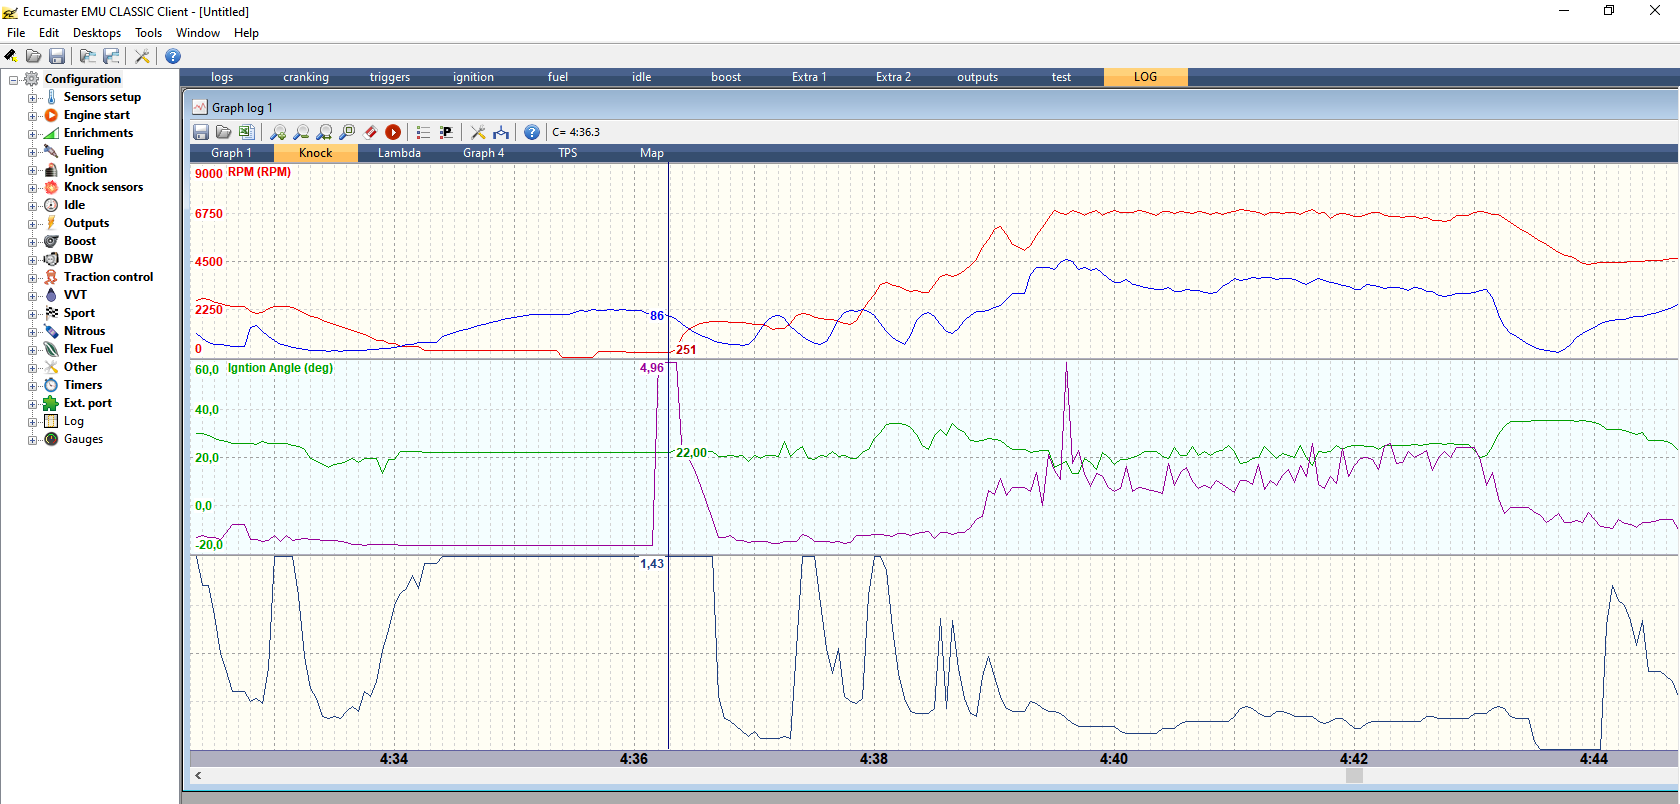Click the save desktops layout icon
The image size is (1680, 804).
(x=111, y=56)
